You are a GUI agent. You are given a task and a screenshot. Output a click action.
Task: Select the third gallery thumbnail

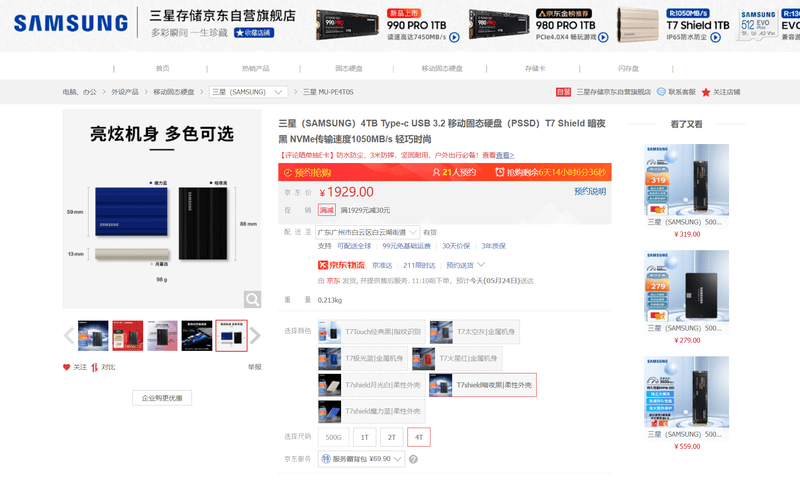pyautogui.click(x=162, y=336)
